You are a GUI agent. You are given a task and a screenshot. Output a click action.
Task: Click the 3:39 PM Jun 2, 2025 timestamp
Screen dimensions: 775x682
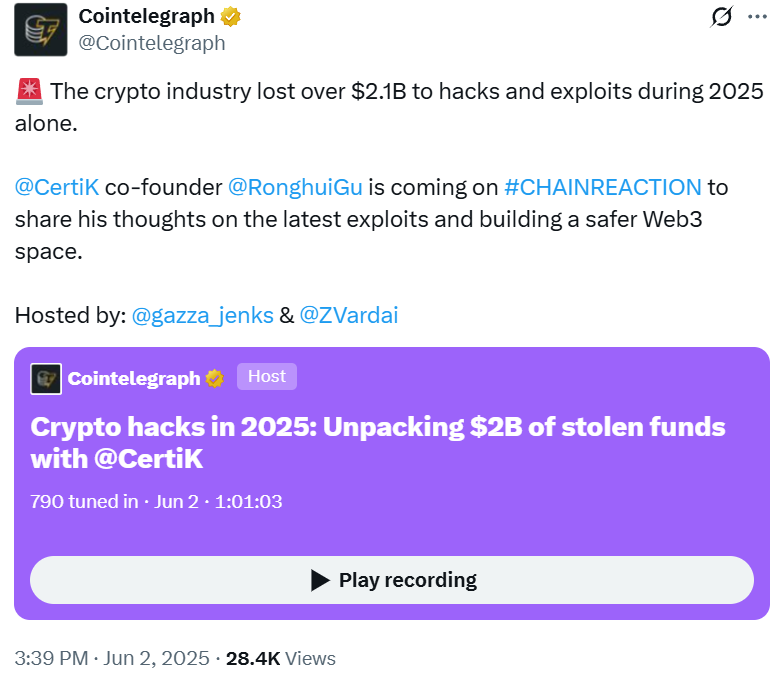coord(112,658)
